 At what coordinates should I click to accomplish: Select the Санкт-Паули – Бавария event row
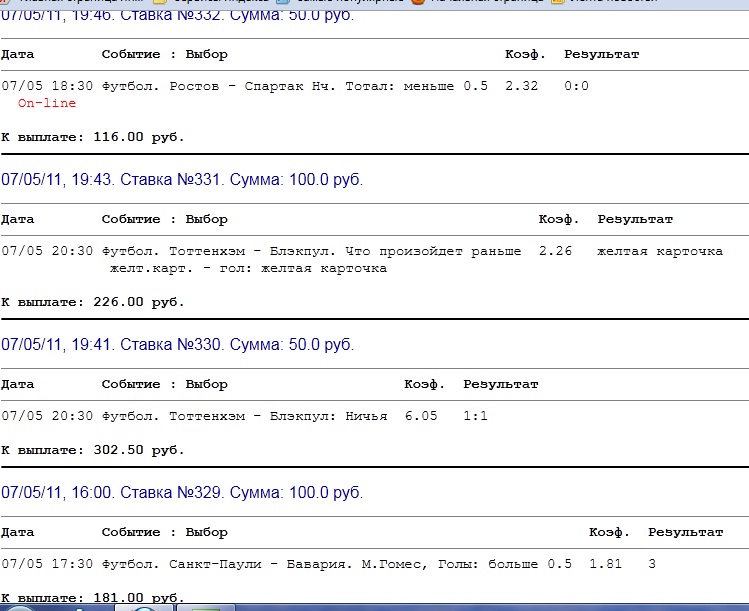337,564
